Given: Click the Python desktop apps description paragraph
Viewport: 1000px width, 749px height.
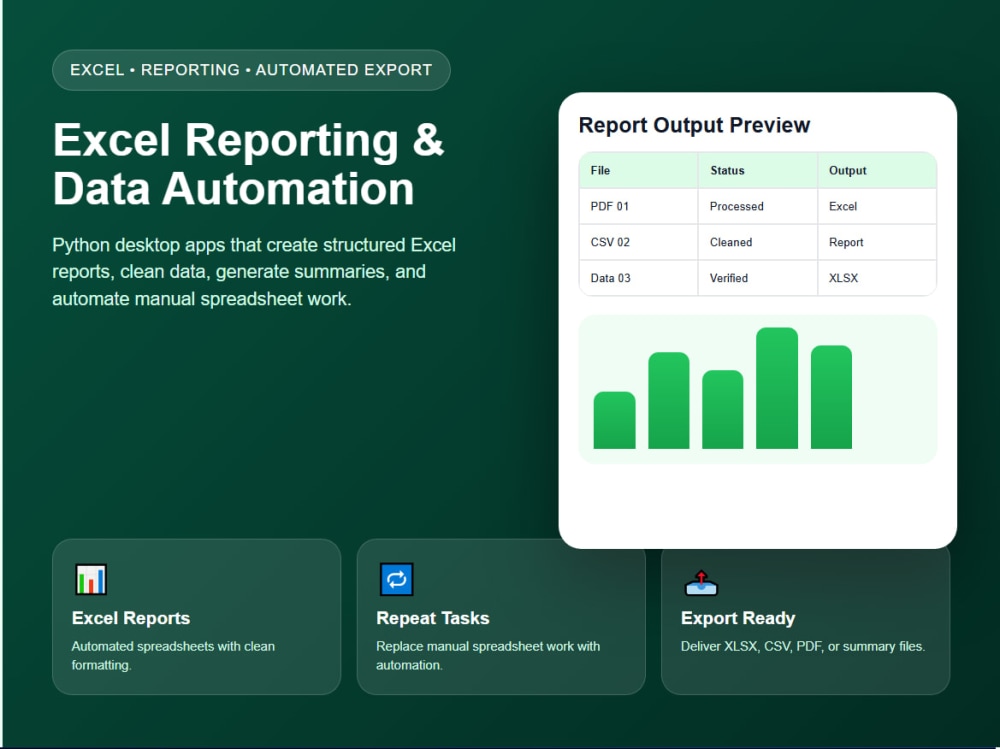Looking at the screenshot, I should (254, 272).
